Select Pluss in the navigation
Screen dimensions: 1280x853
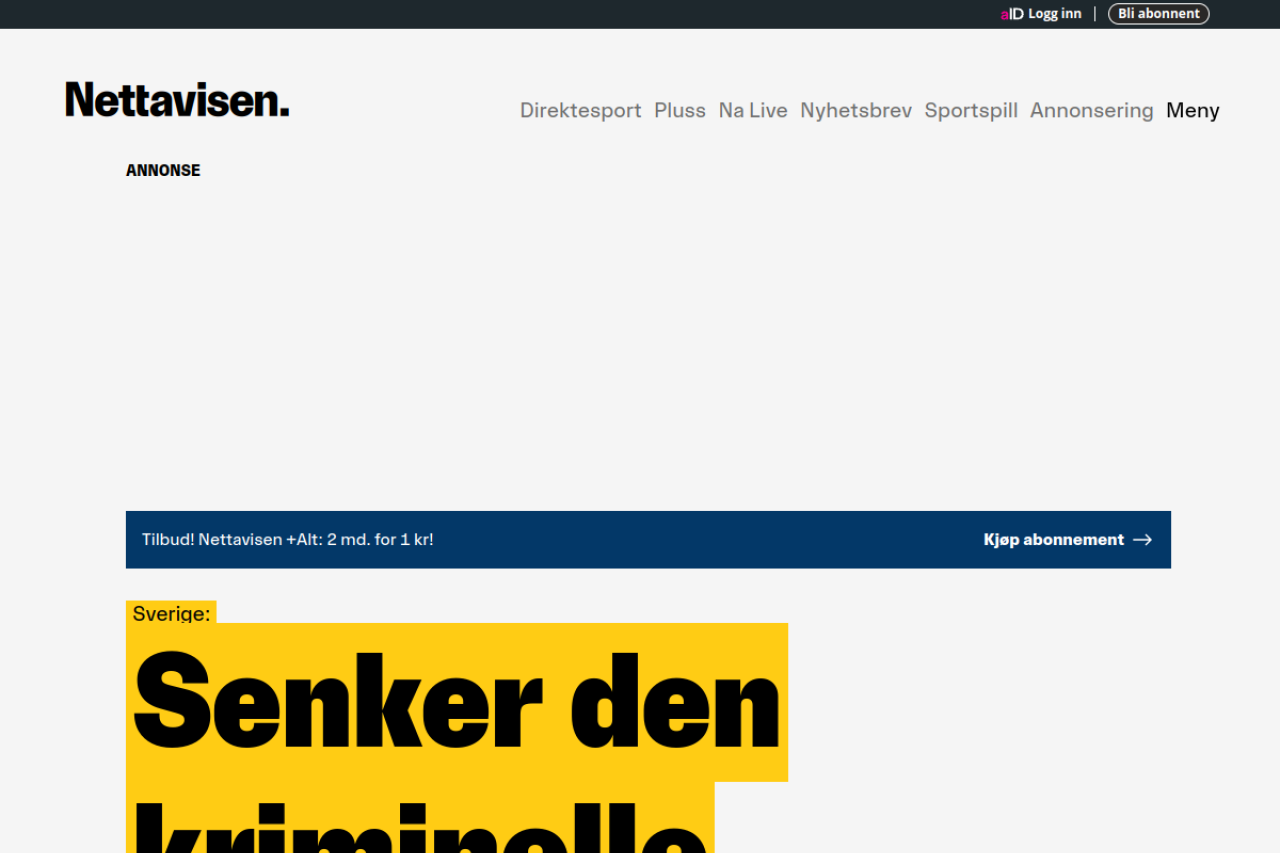tap(680, 110)
